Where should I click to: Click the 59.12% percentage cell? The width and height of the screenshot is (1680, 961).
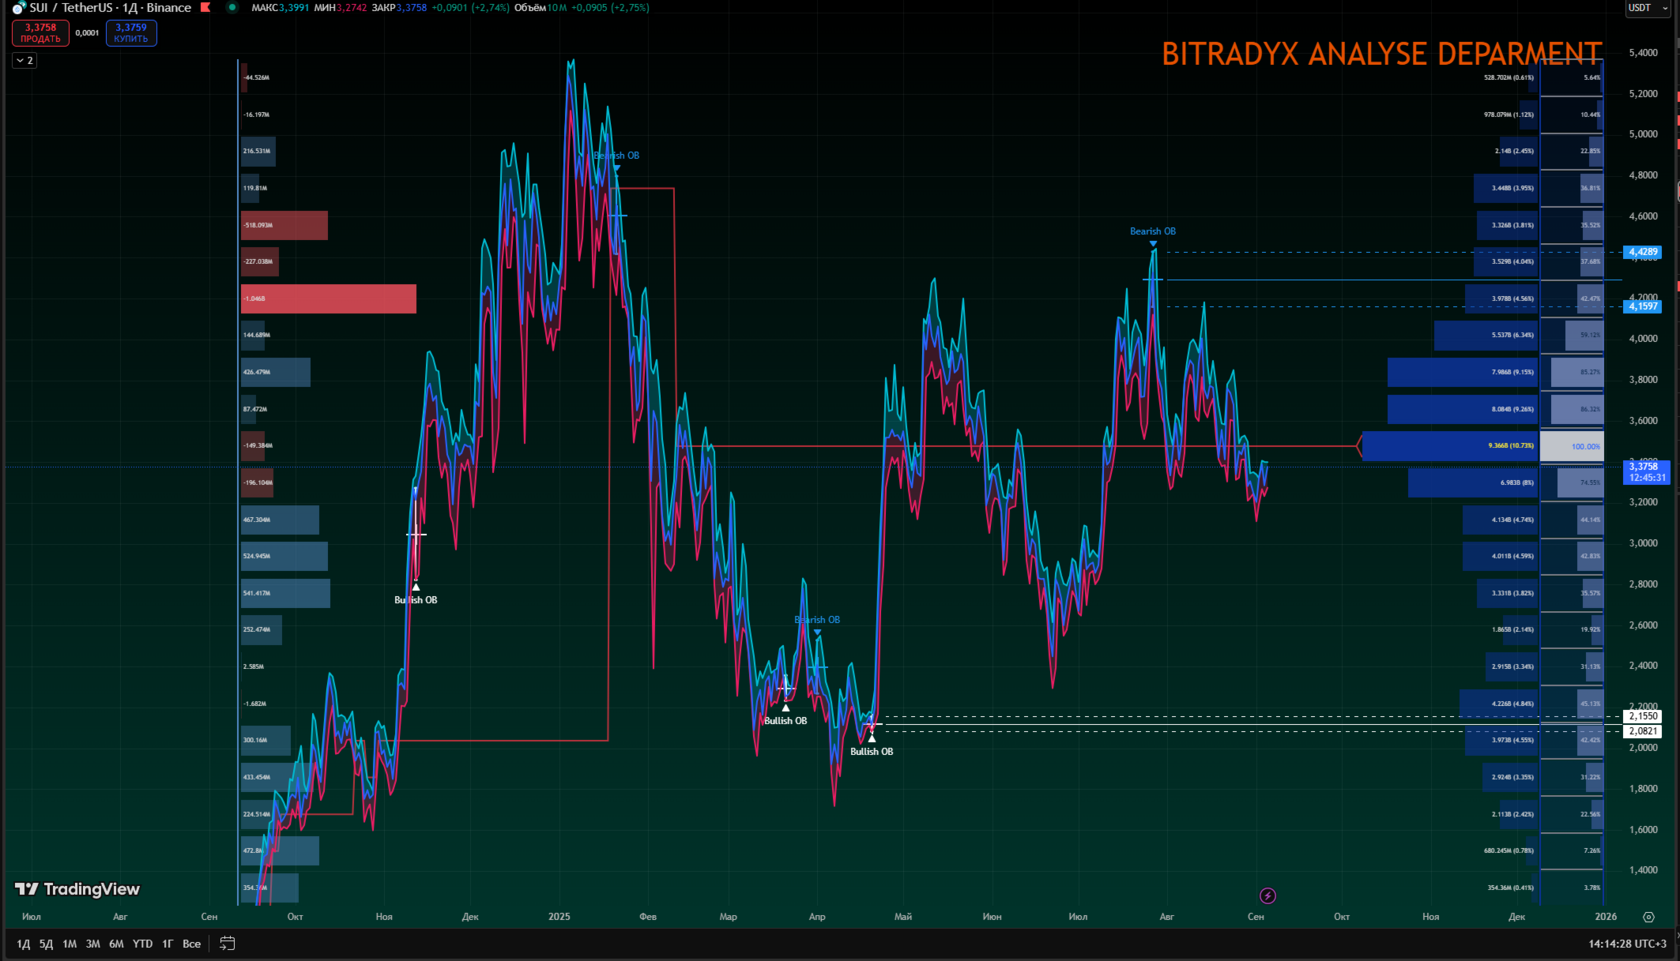coord(1585,335)
